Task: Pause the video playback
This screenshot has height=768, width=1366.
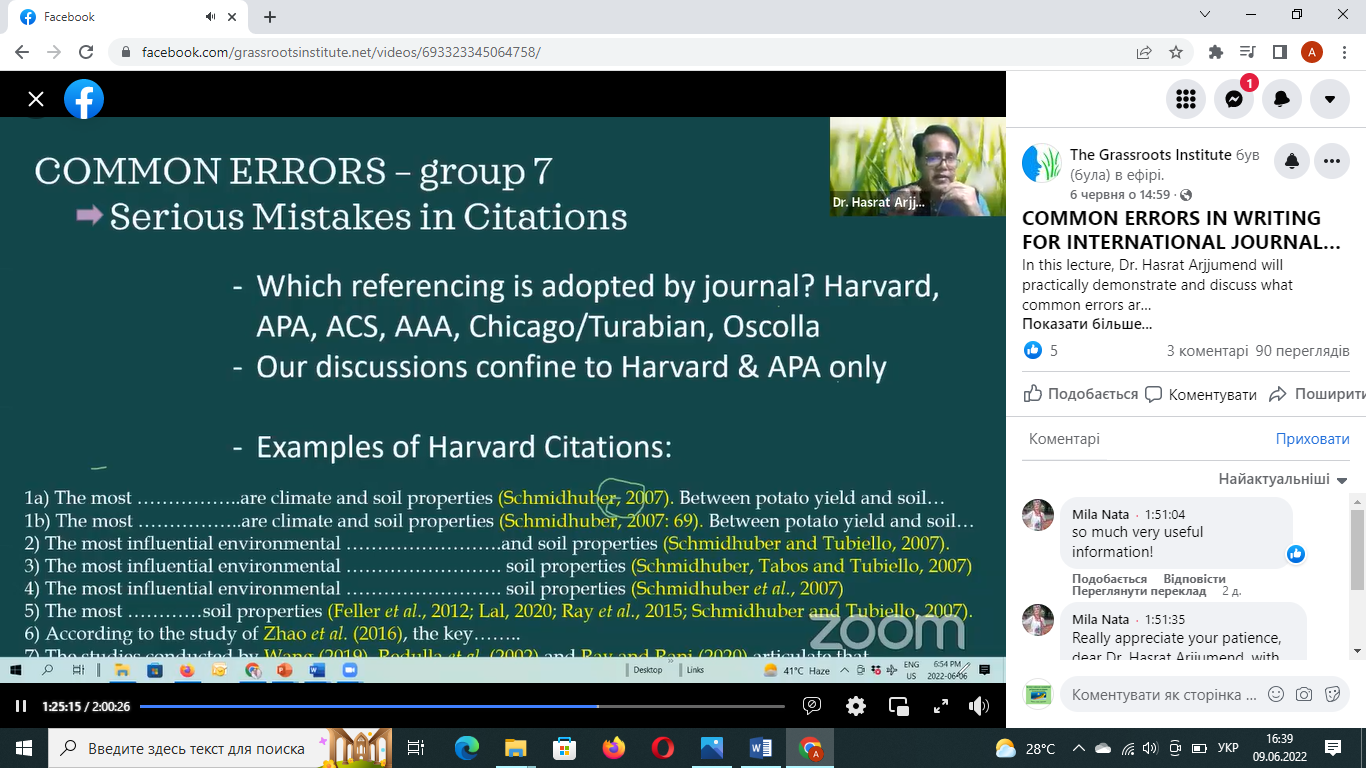Action: (x=21, y=706)
